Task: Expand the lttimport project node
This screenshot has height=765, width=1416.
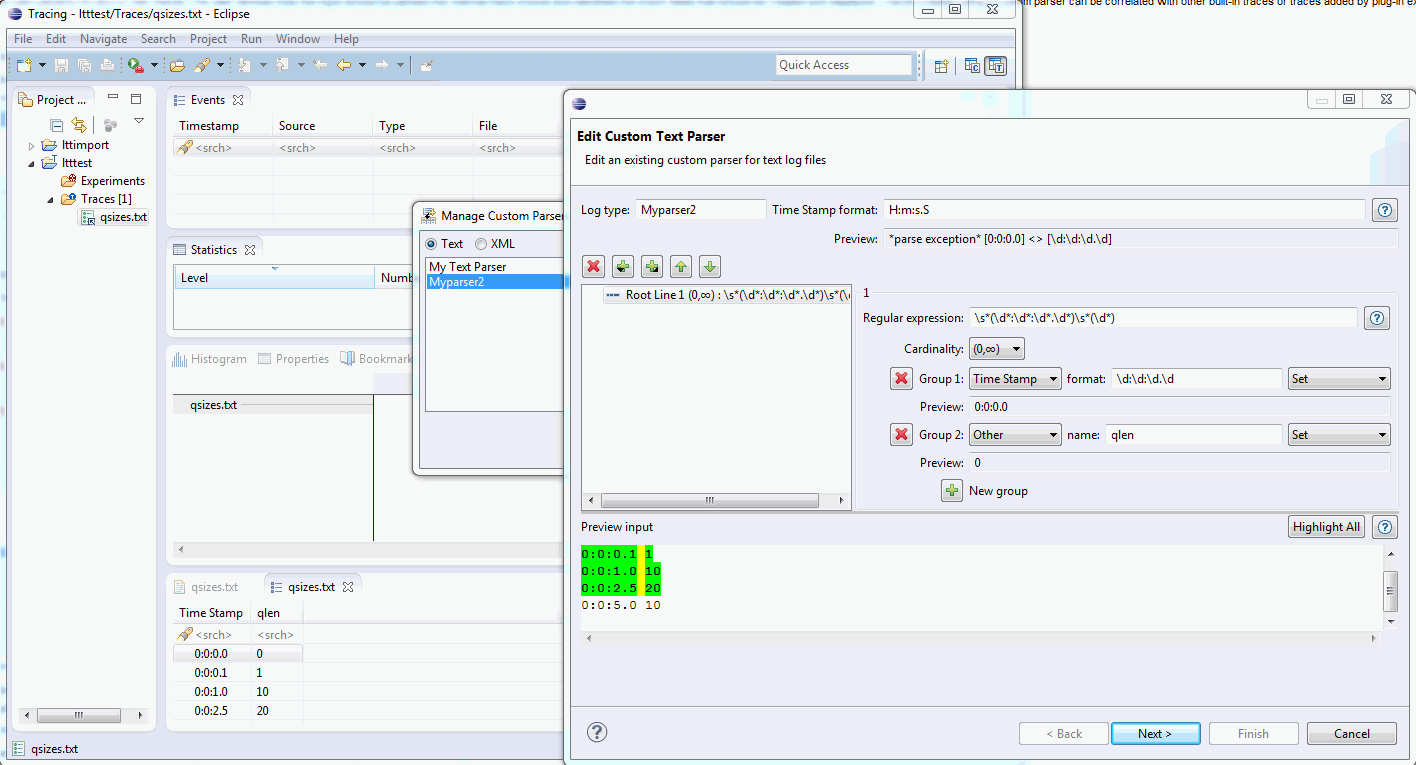Action: (x=32, y=146)
